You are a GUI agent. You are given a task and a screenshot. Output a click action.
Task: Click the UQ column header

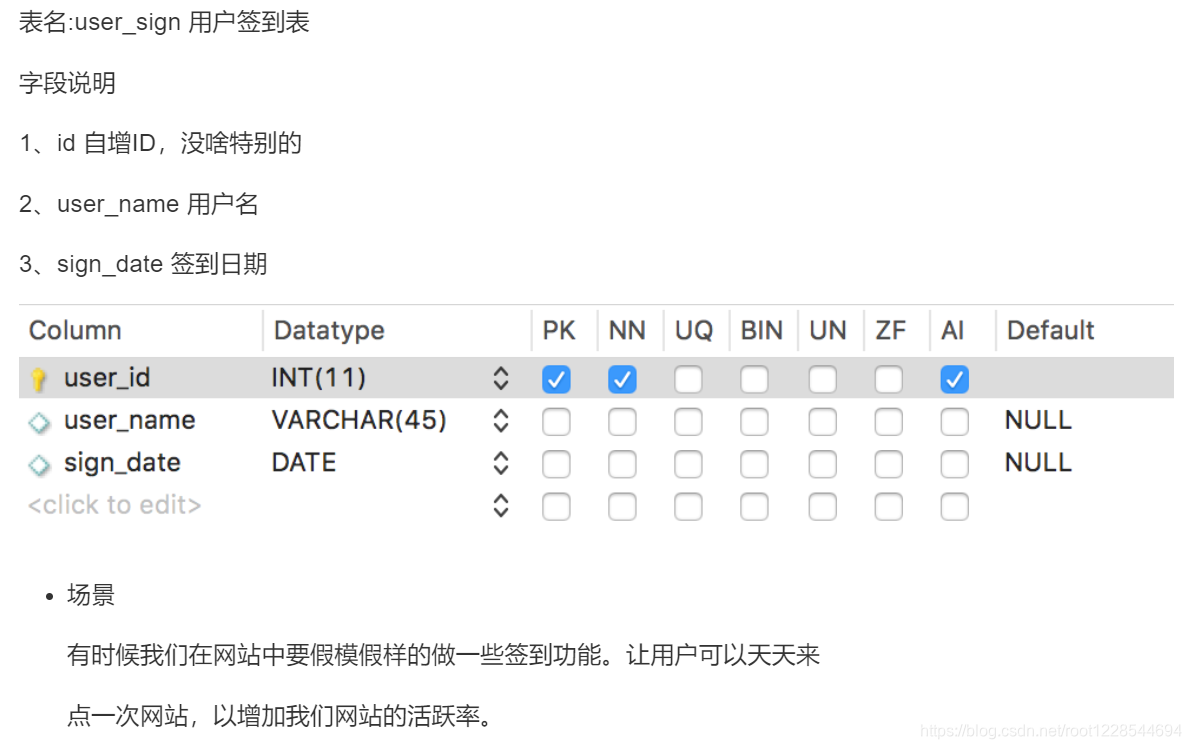tap(694, 330)
